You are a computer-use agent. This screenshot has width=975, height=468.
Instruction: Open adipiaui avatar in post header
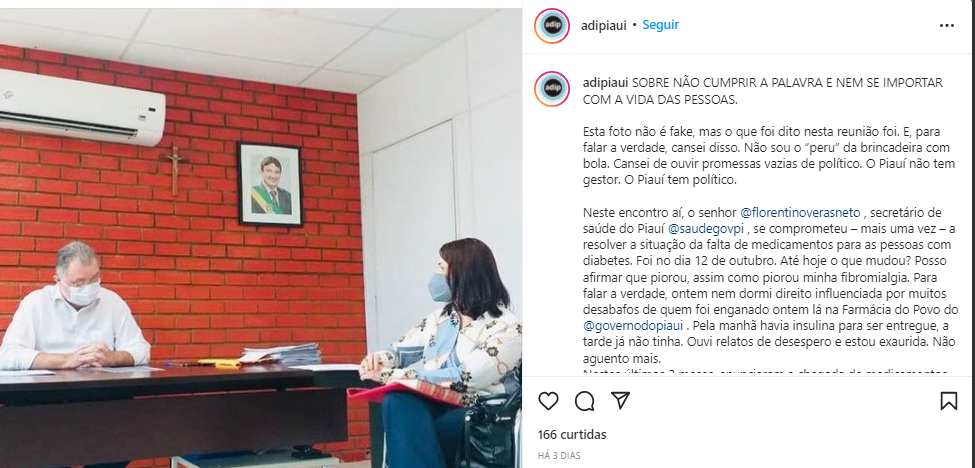(552, 25)
